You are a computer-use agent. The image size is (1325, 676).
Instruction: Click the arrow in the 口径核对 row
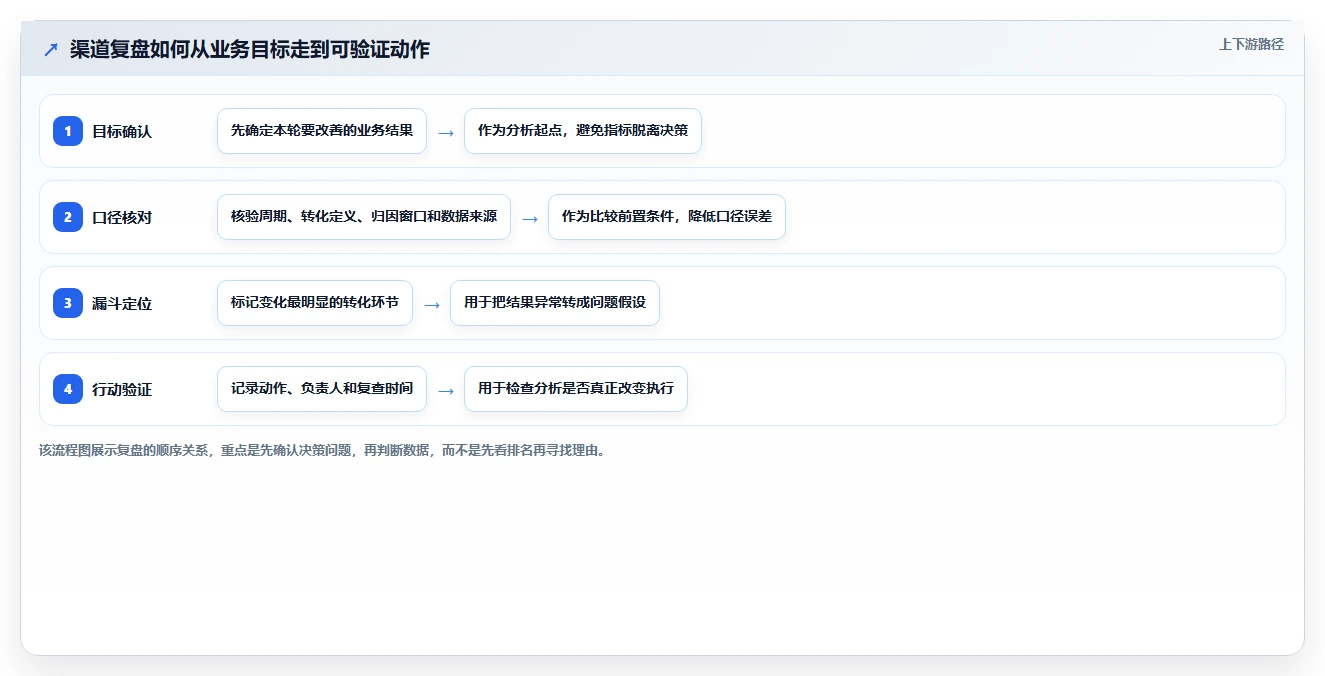pos(530,218)
